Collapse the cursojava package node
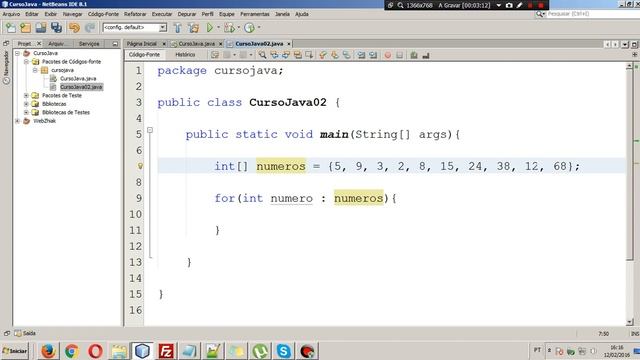The height and width of the screenshot is (360, 640). coord(35,70)
